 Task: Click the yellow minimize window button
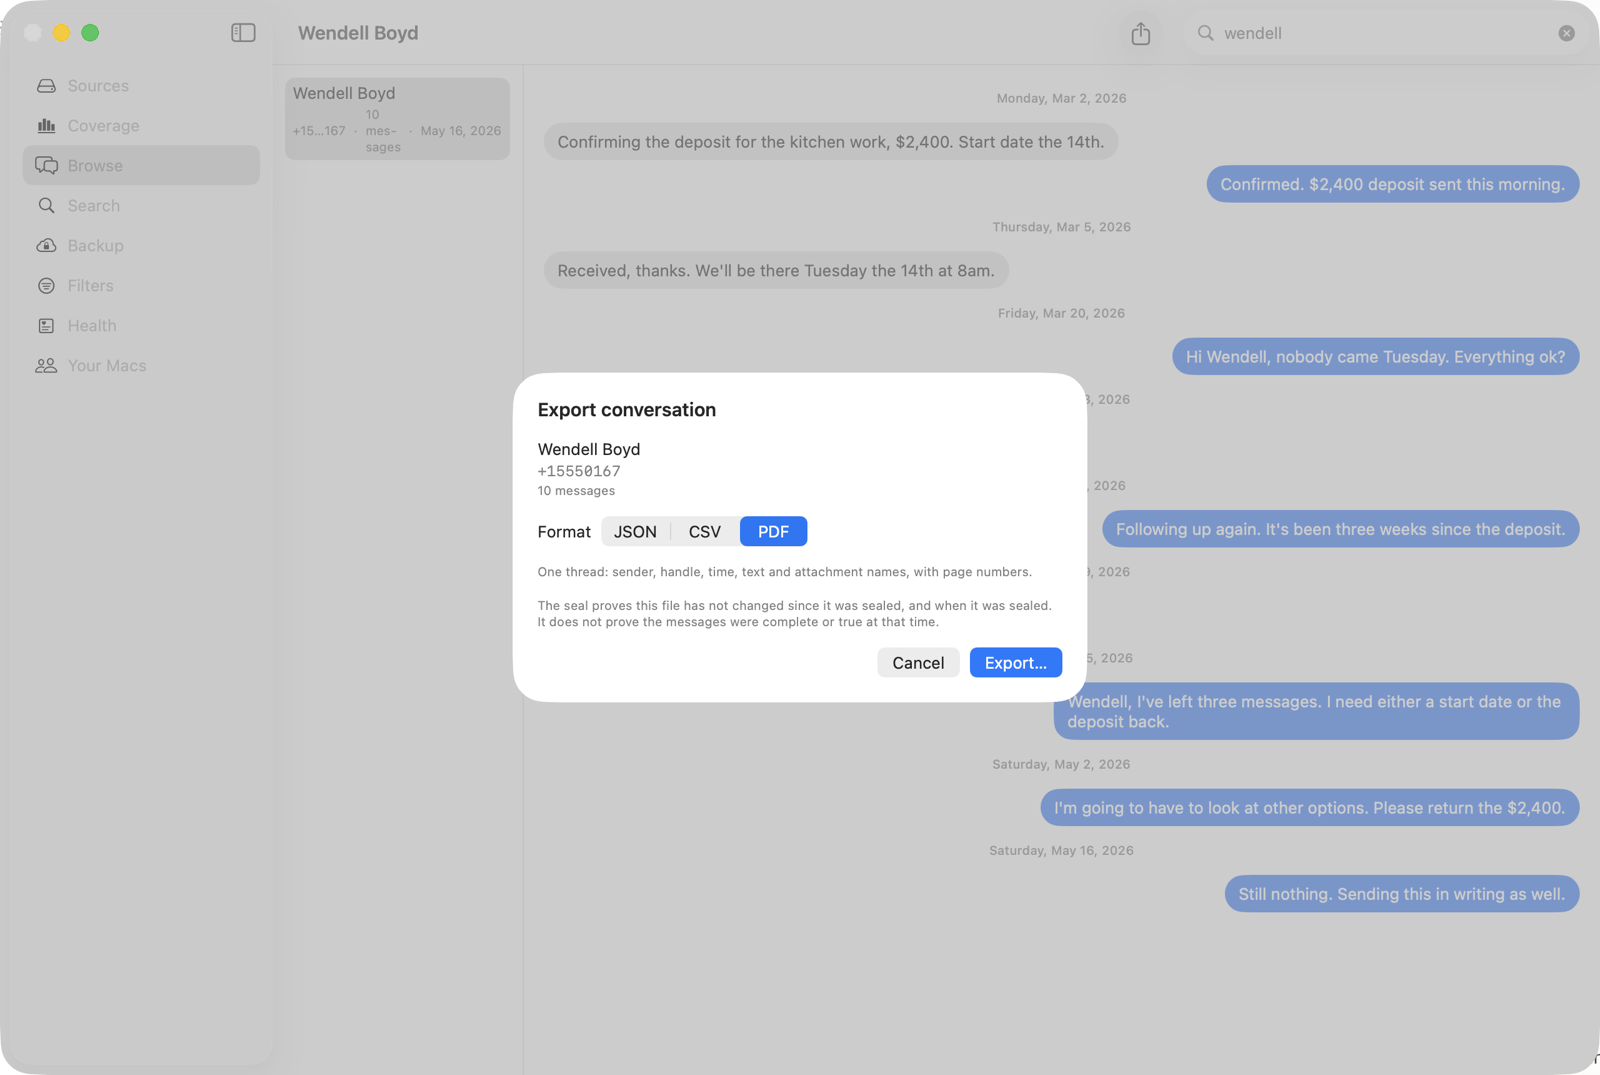click(61, 33)
